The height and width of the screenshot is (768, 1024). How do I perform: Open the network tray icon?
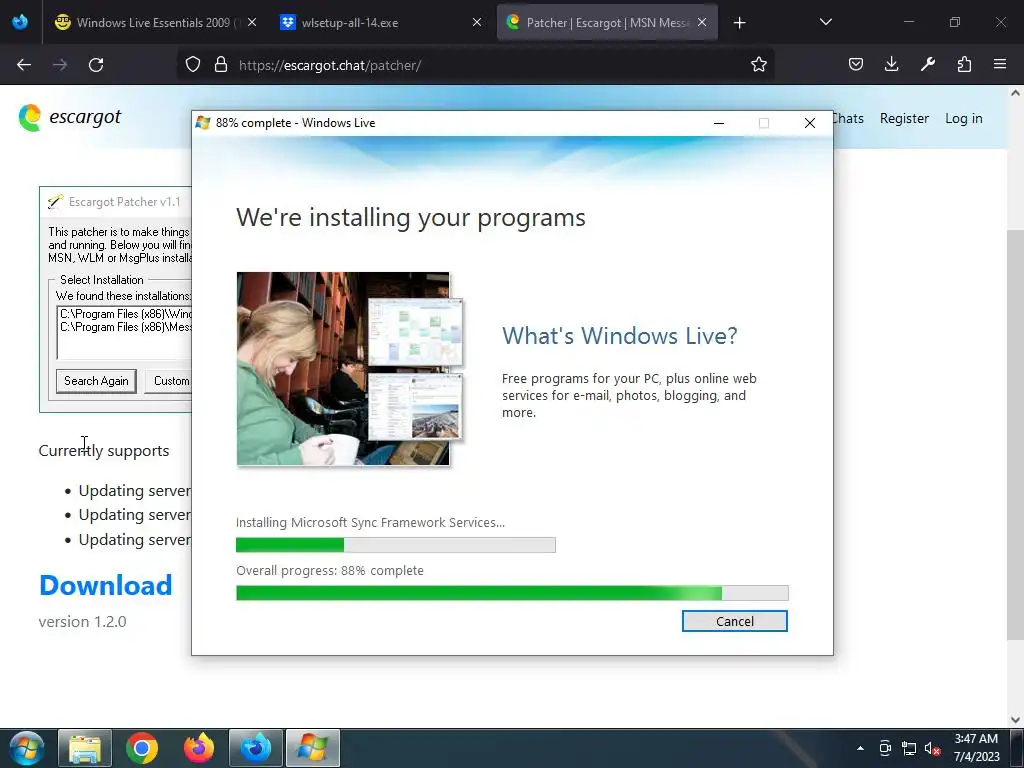[x=908, y=748]
